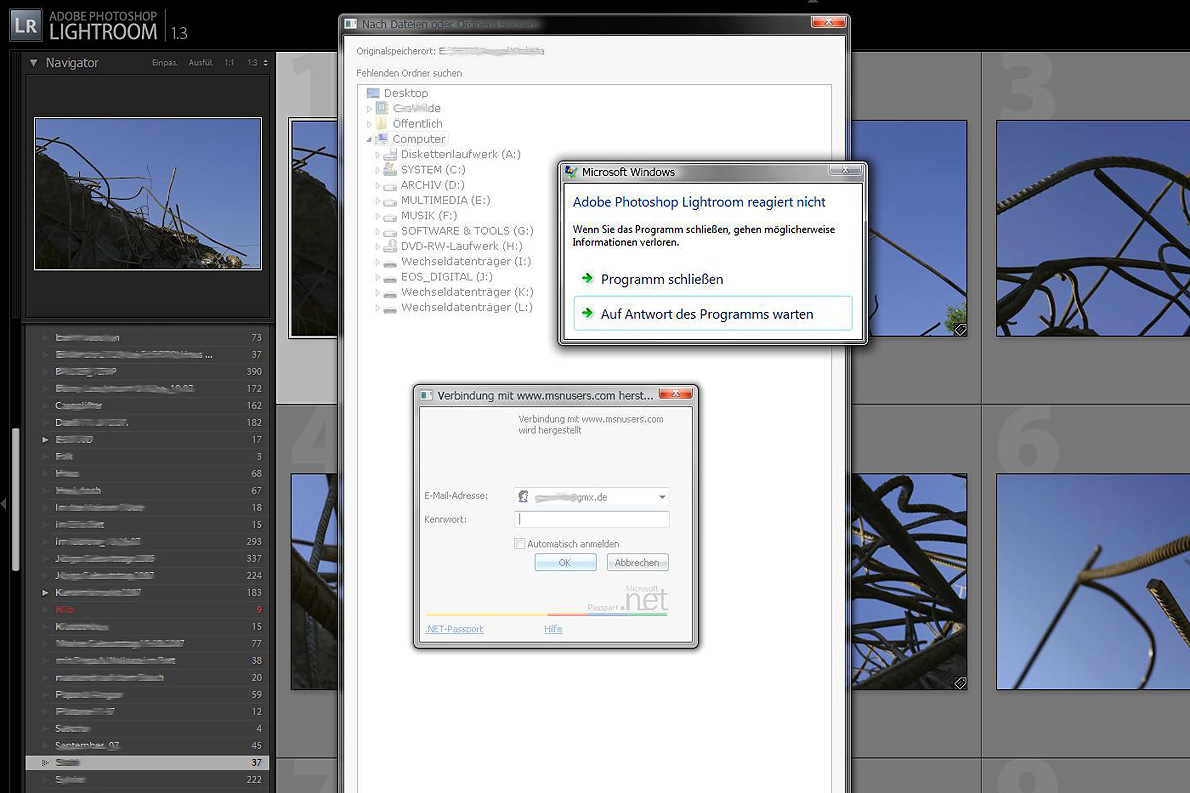Click the left panel collapse arrow
The height and width of the screenshot is (793, 1190).
tap(4, 503)
